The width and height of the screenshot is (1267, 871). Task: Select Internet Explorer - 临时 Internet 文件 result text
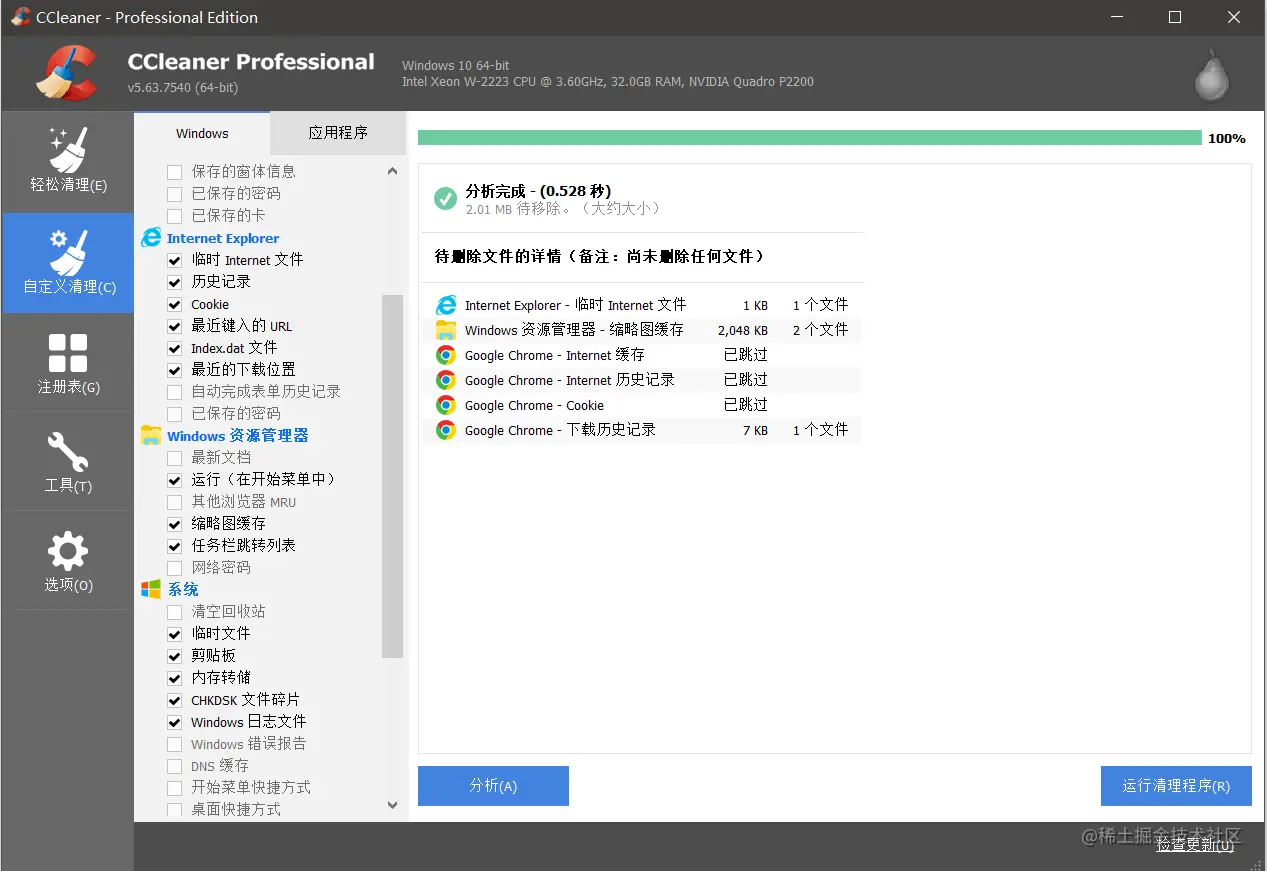576,305
